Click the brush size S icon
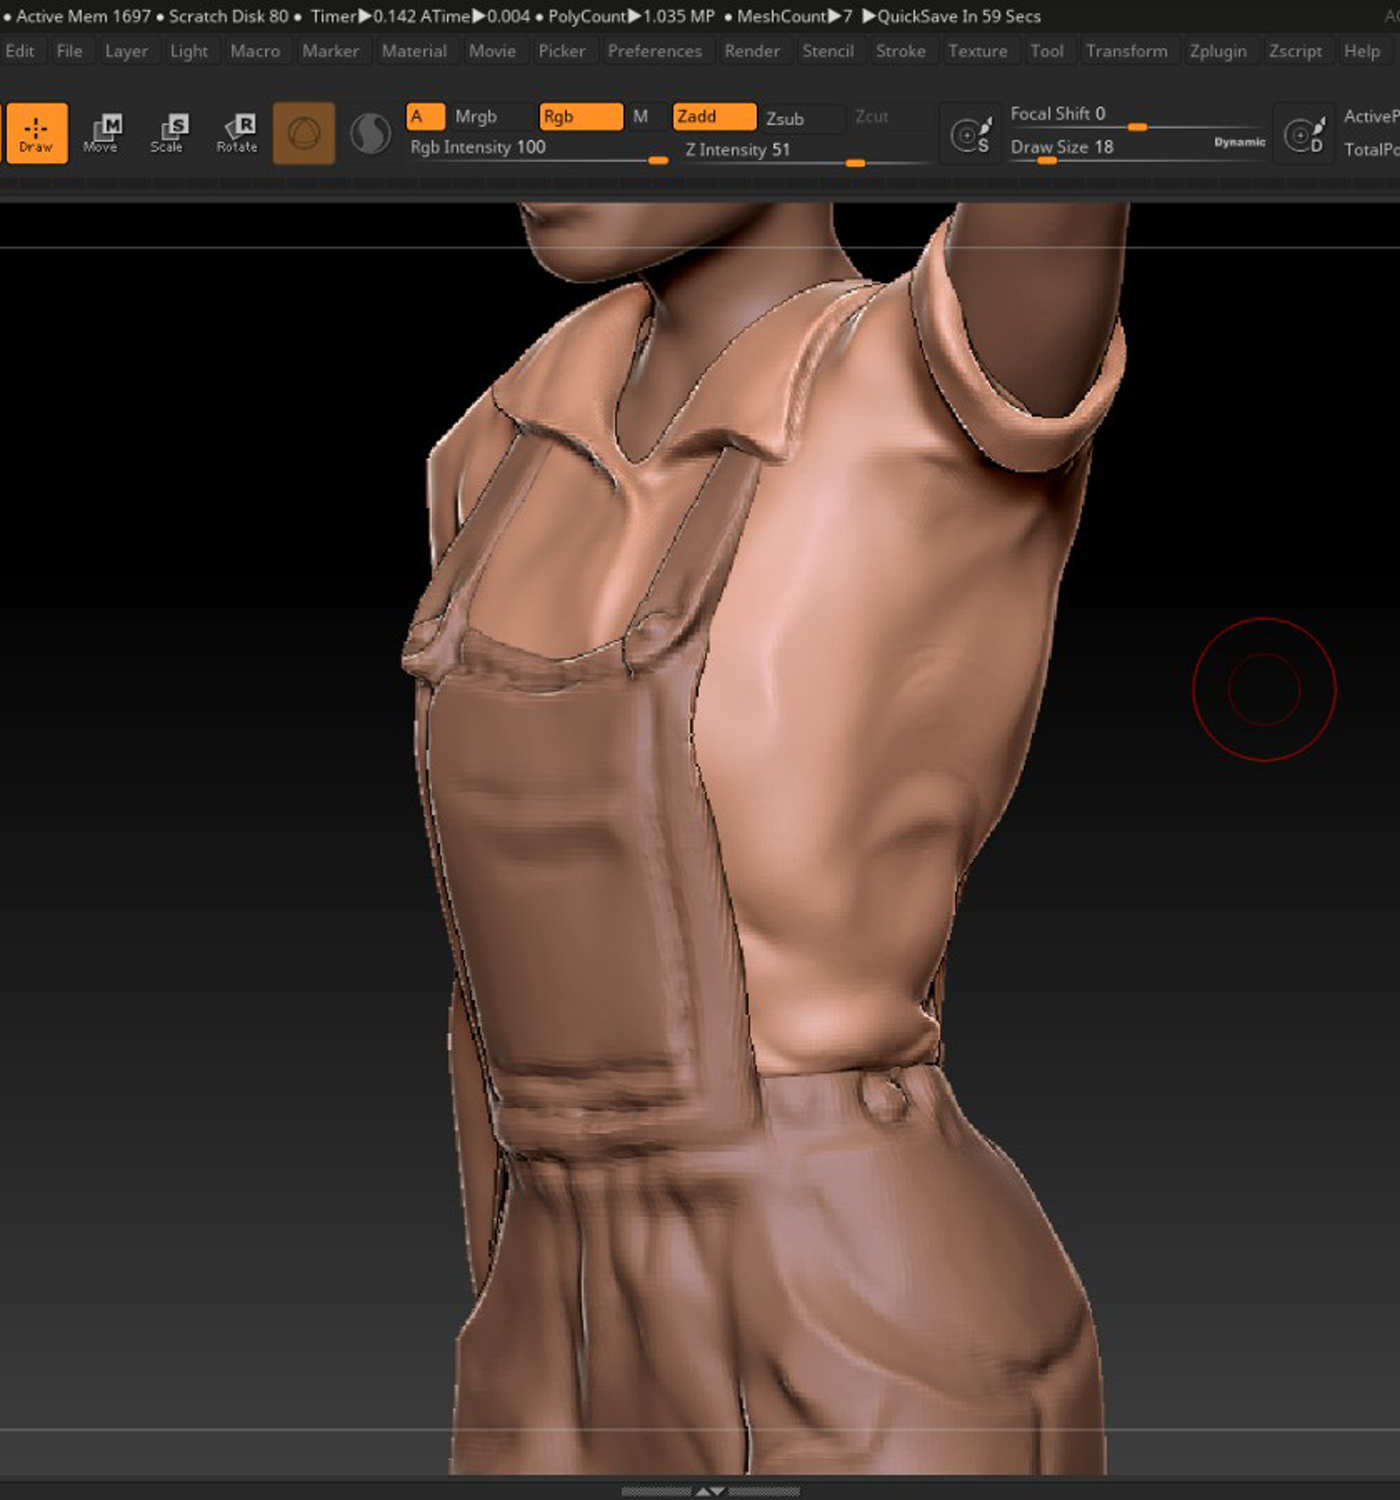The width and height of the screenshot is (1400, 1500). tap(970, 134)
